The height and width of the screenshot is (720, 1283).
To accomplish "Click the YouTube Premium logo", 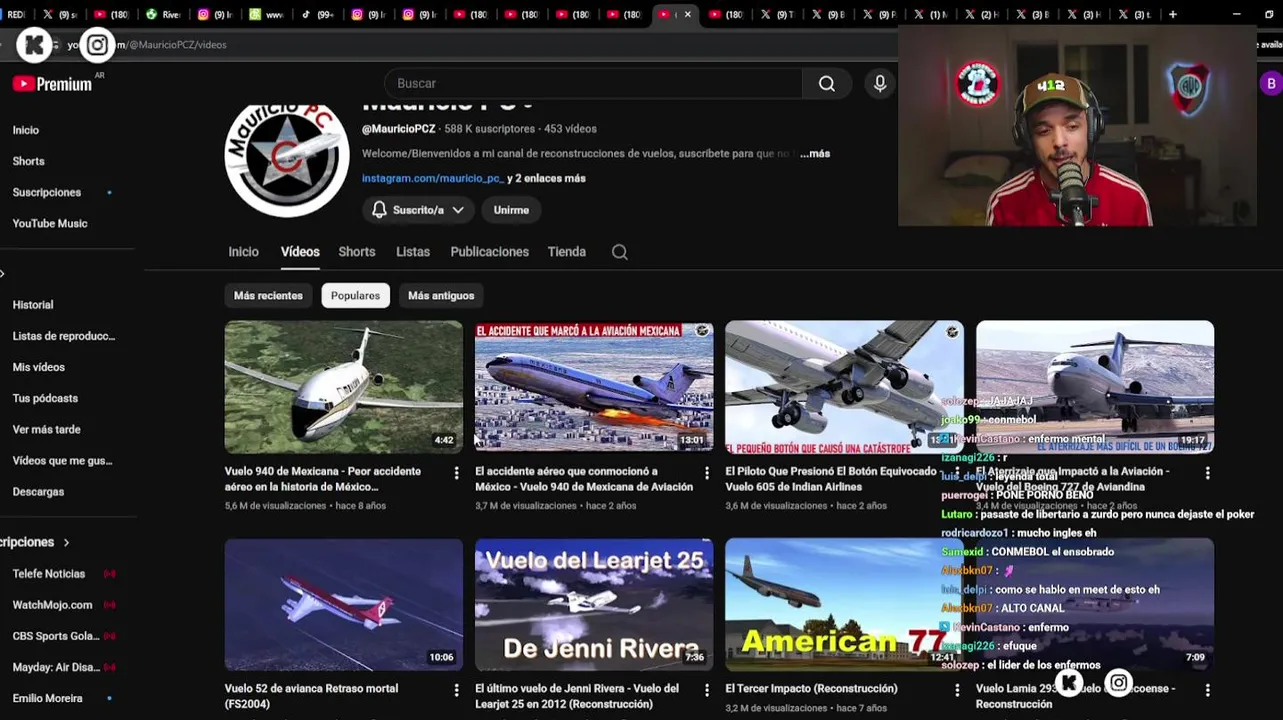I will 52,84.
